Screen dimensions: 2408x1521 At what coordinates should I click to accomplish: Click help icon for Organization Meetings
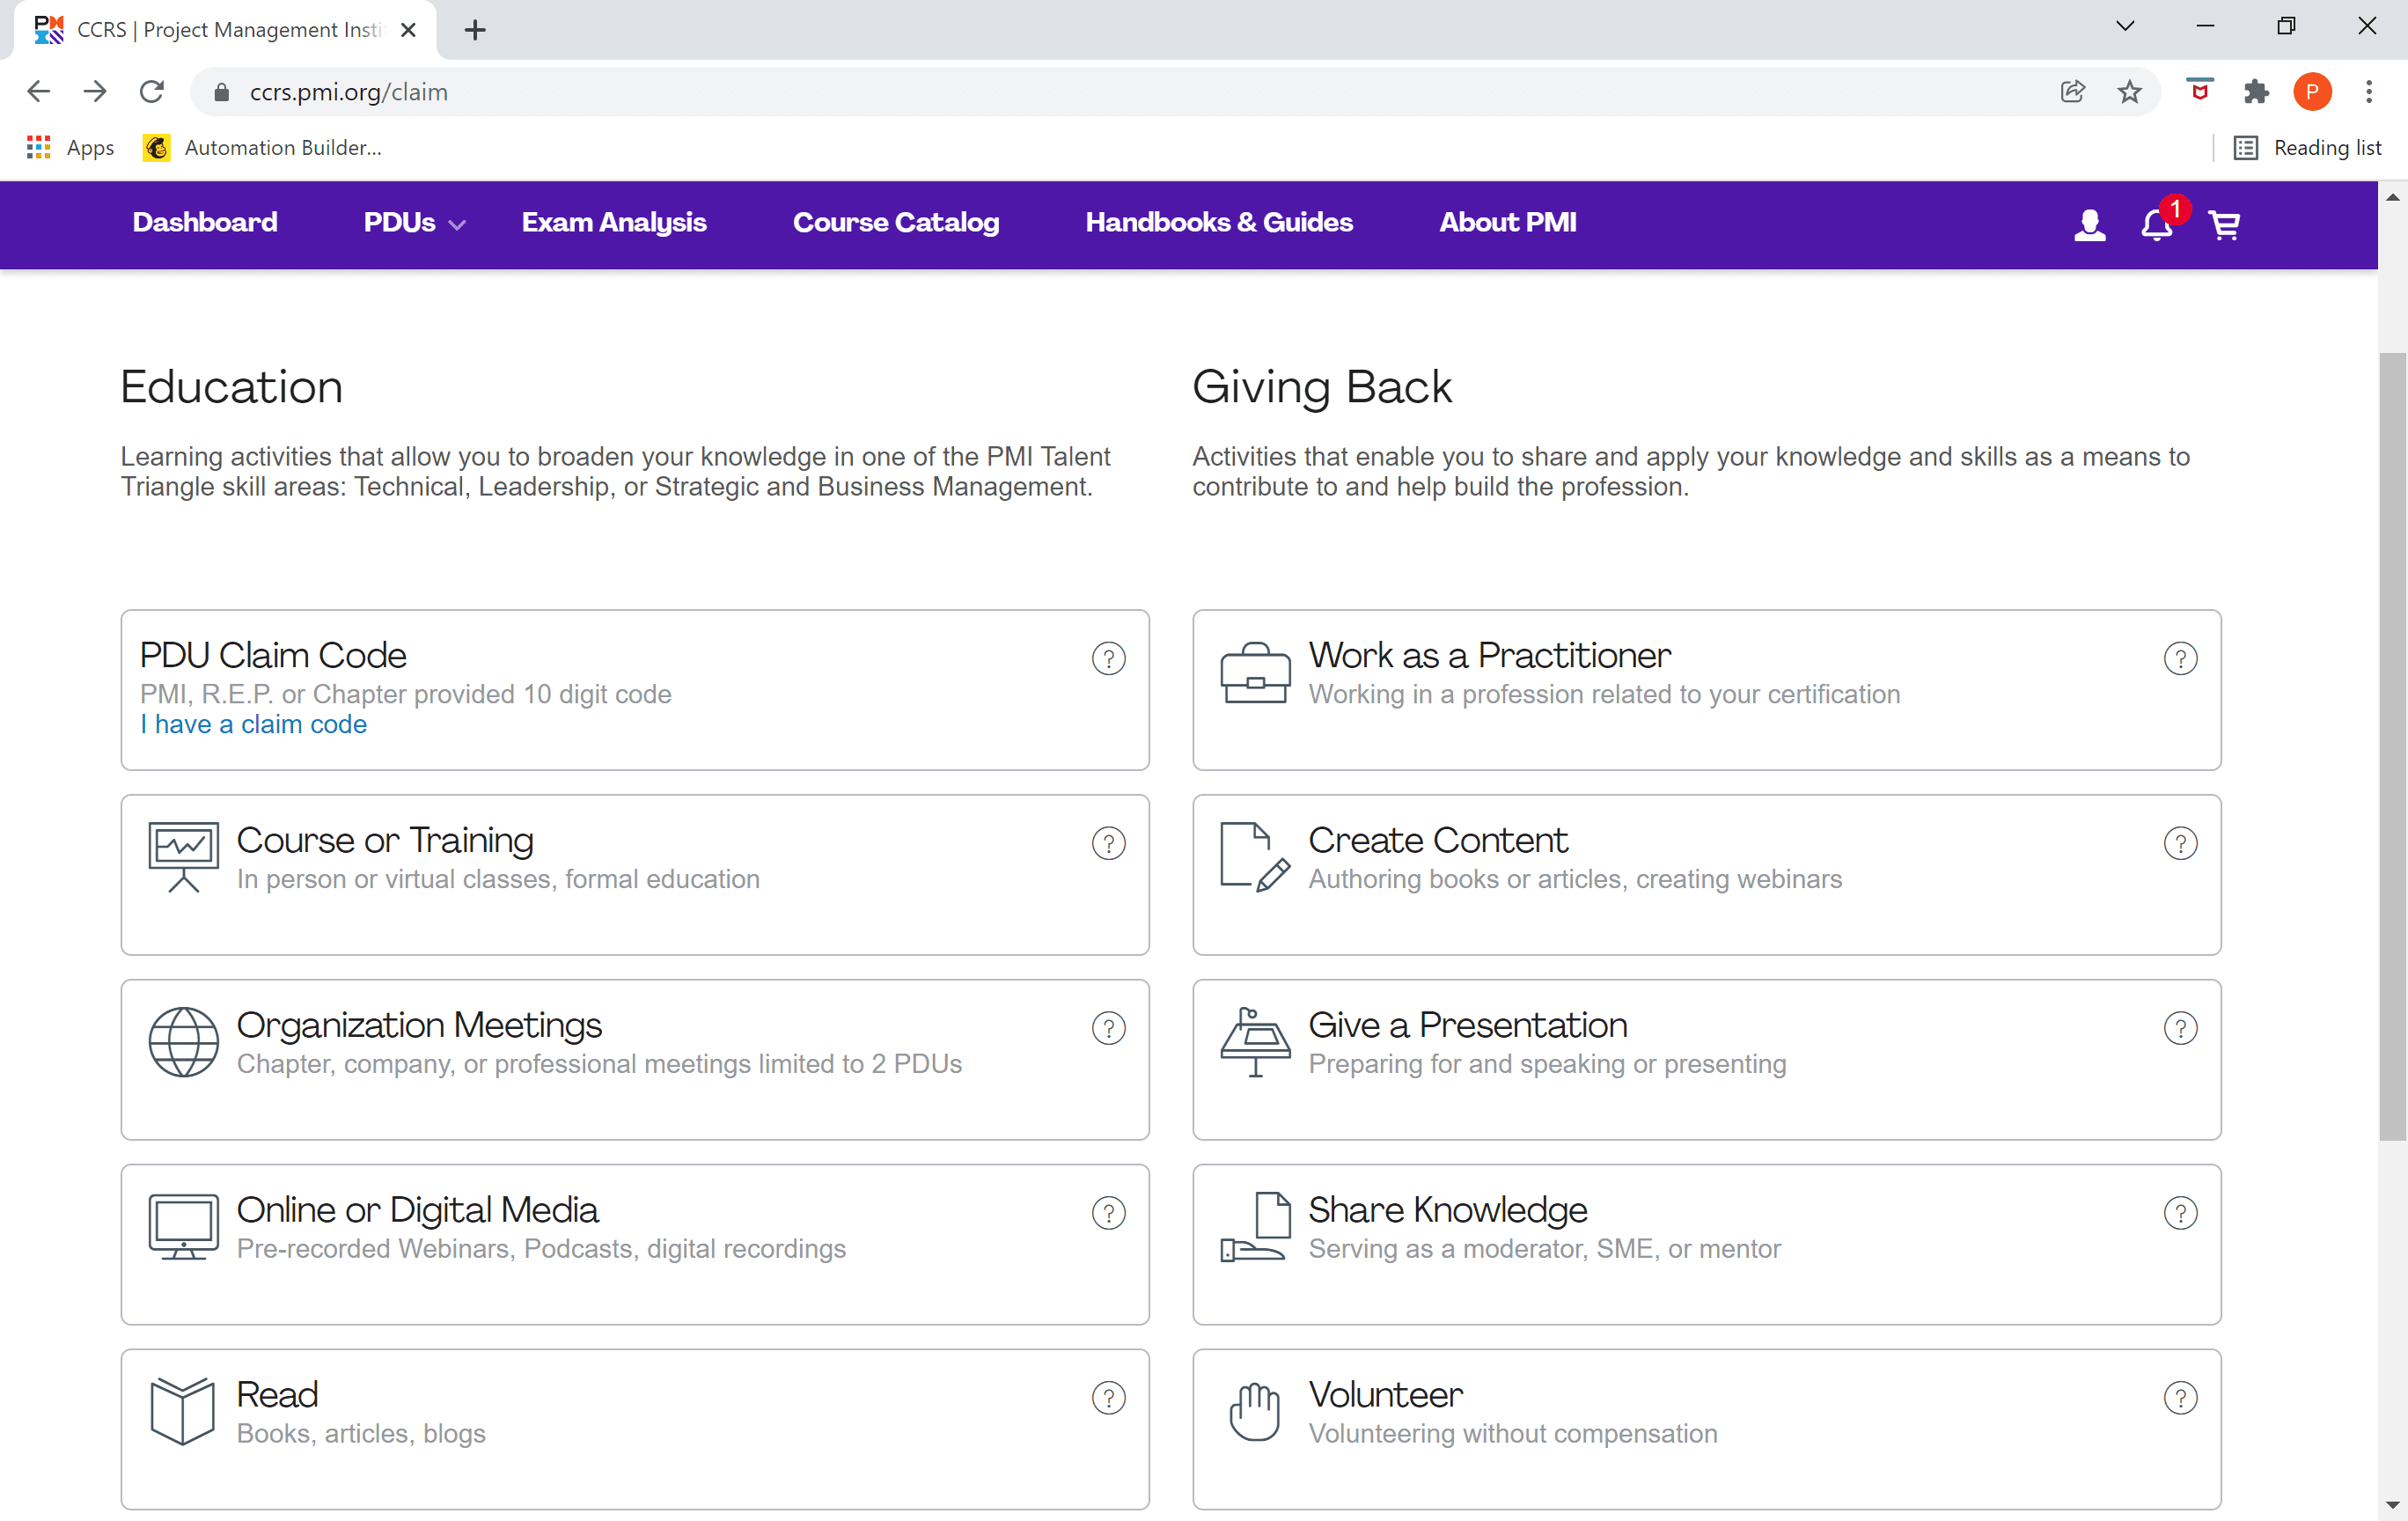point(1108,1028)
